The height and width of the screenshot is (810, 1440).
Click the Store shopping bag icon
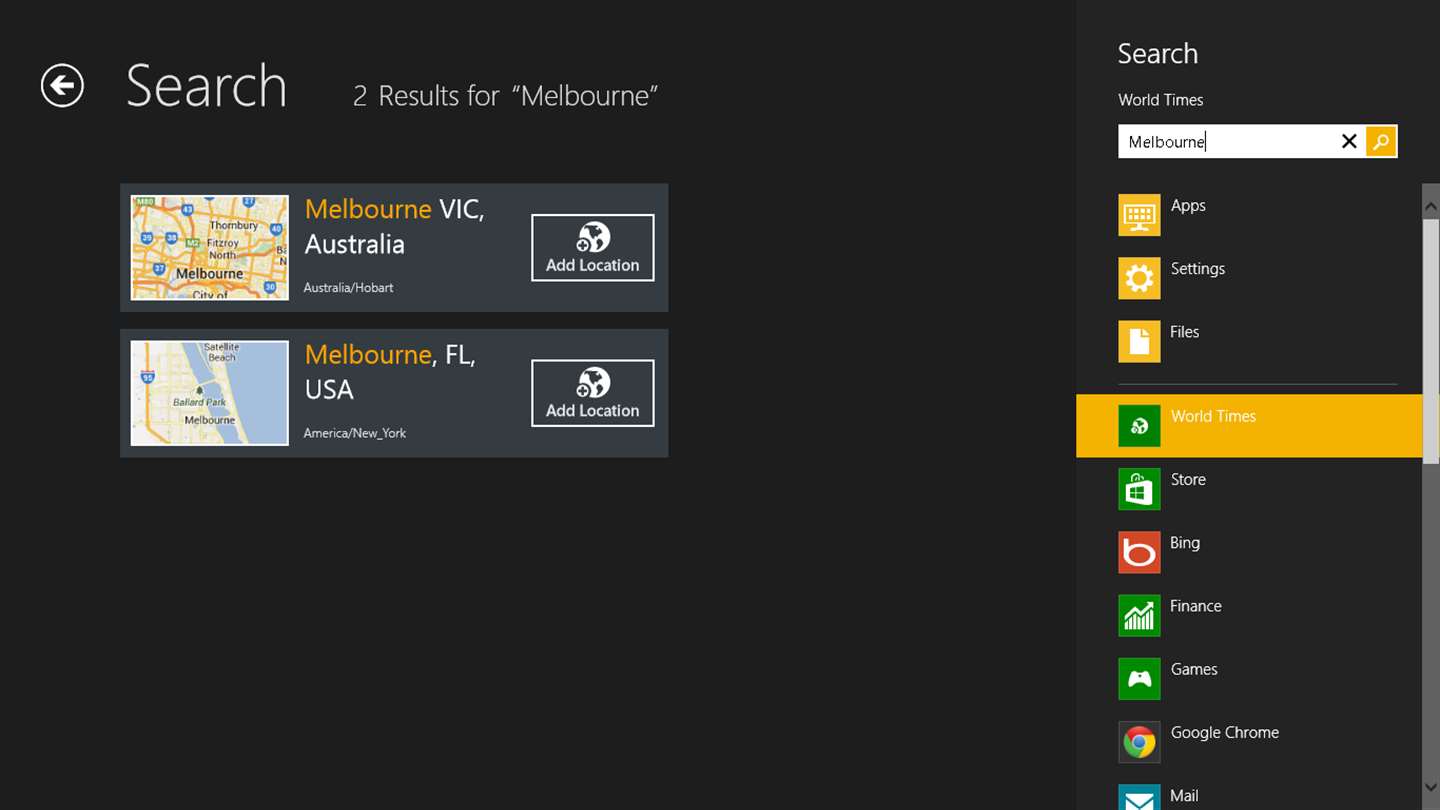tap(1139, 489)
